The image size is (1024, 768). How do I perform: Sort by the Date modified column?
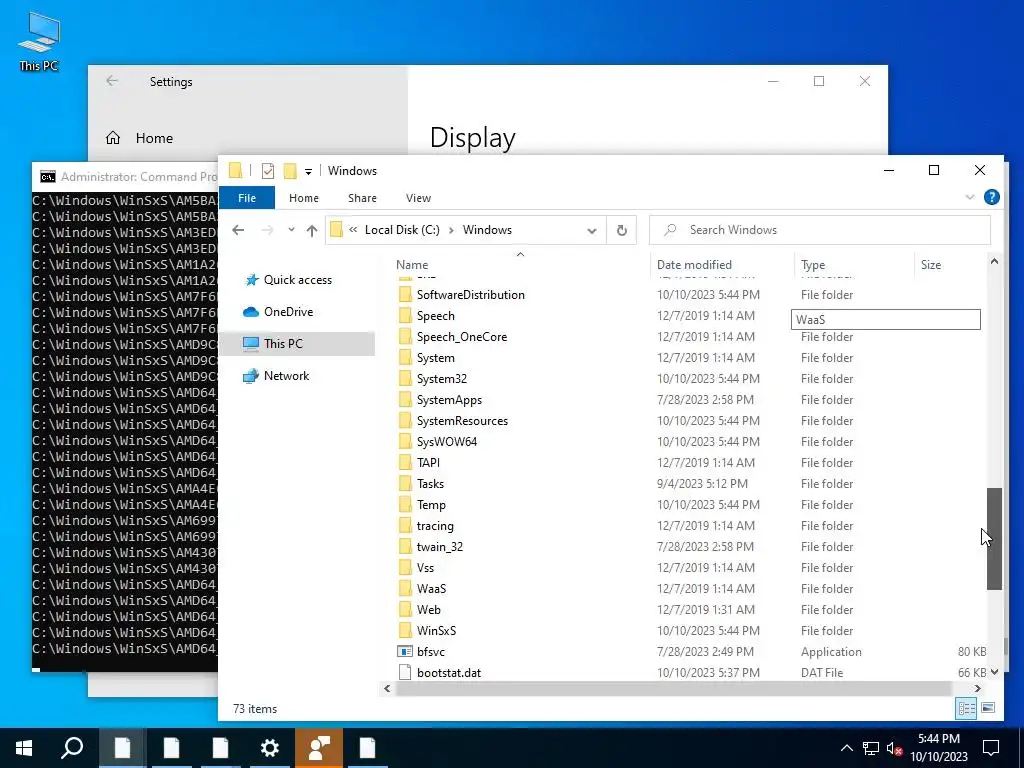[x=694, y=264]
